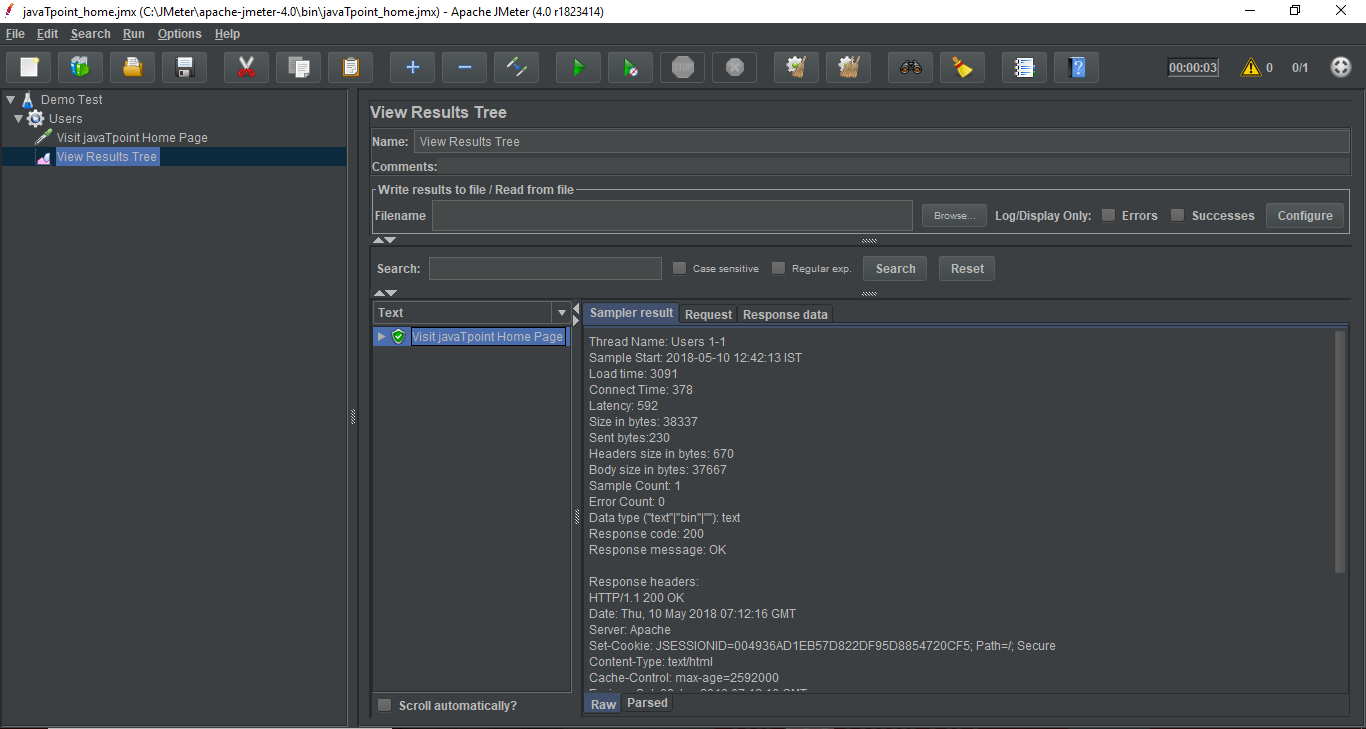Click the Configure button

pyautogui.click(x=1305, y=215)
